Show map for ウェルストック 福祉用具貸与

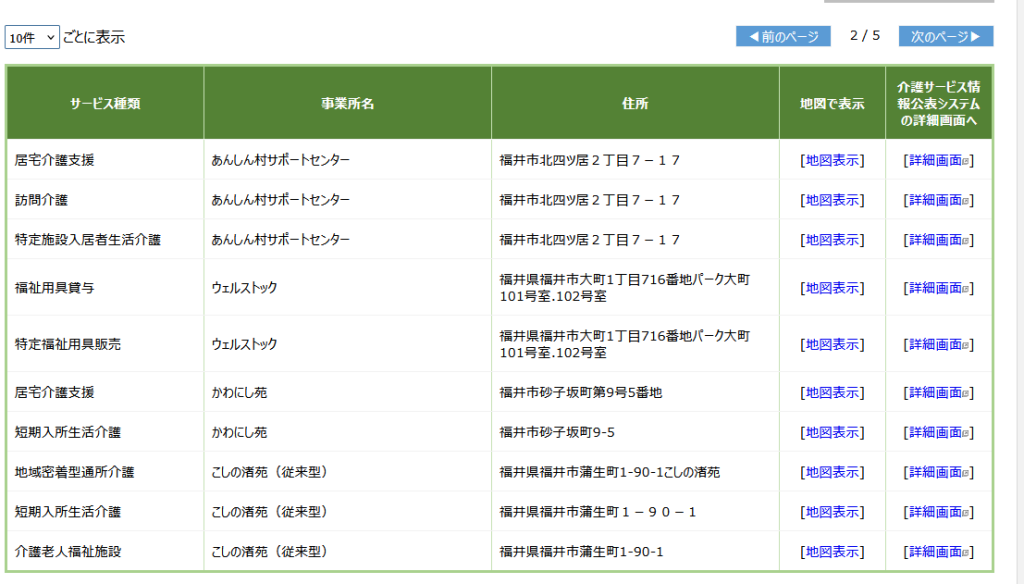click(x=832, y=287)
